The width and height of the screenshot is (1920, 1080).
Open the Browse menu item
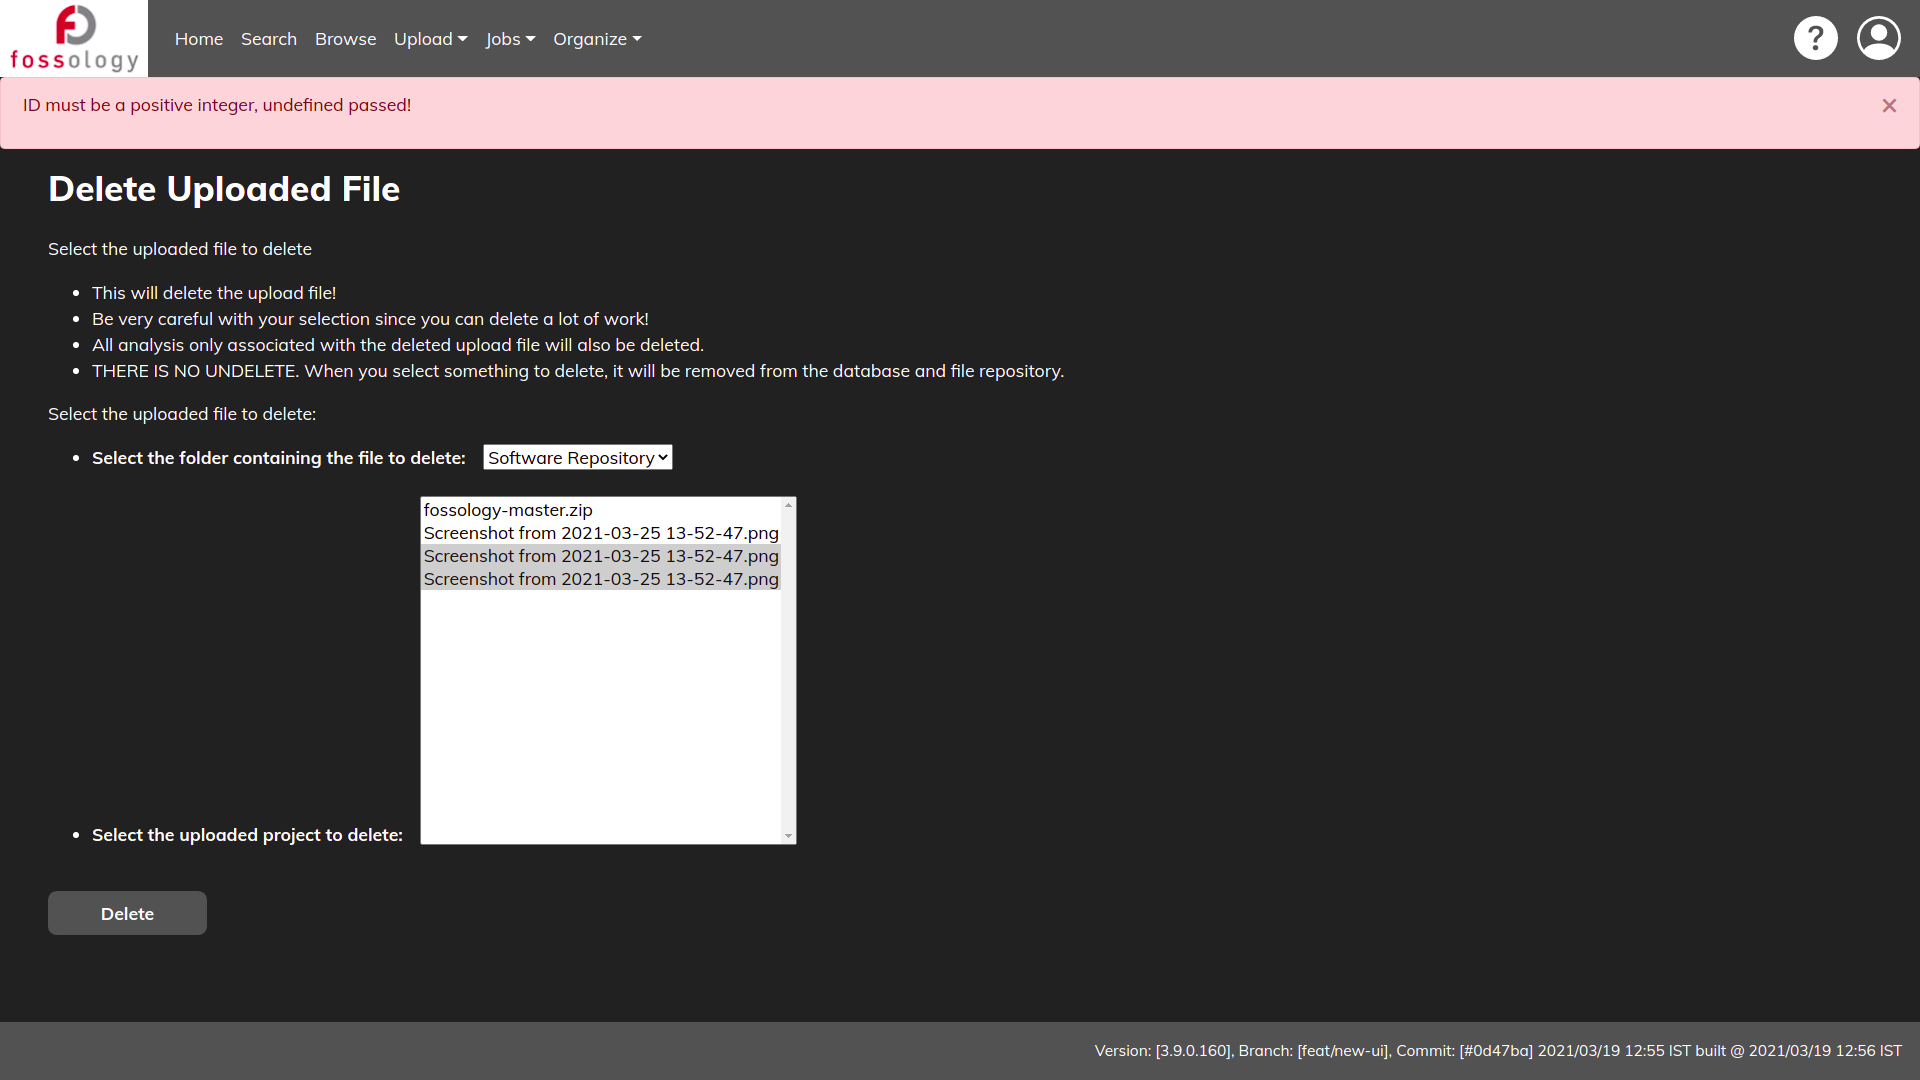[344, 38]
